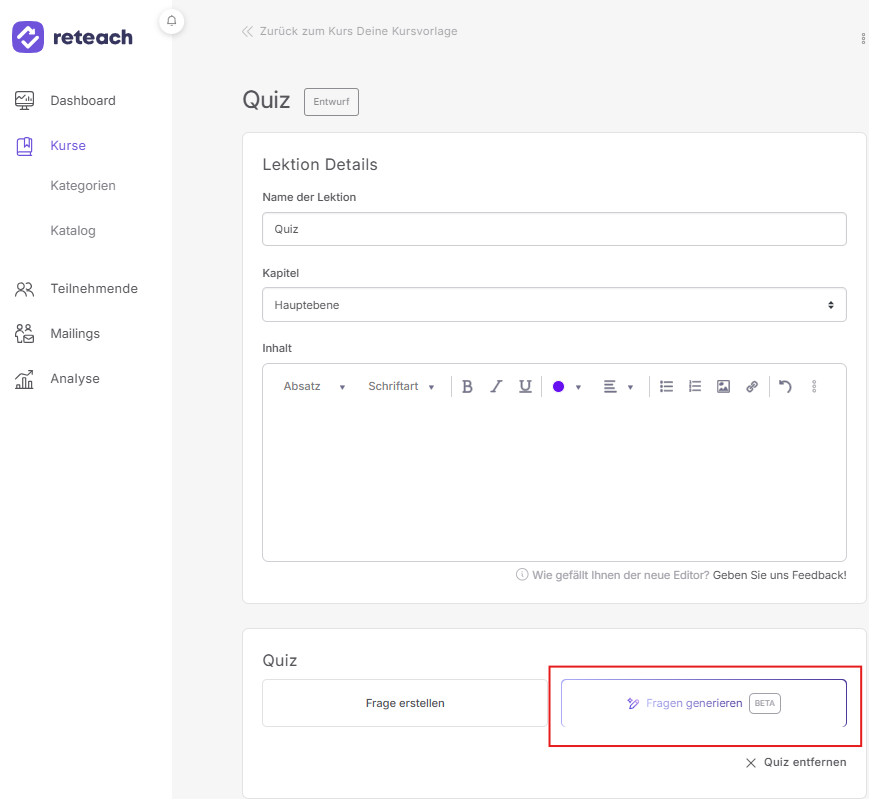Click the 'Name der Lektion' label

point(309,197)
